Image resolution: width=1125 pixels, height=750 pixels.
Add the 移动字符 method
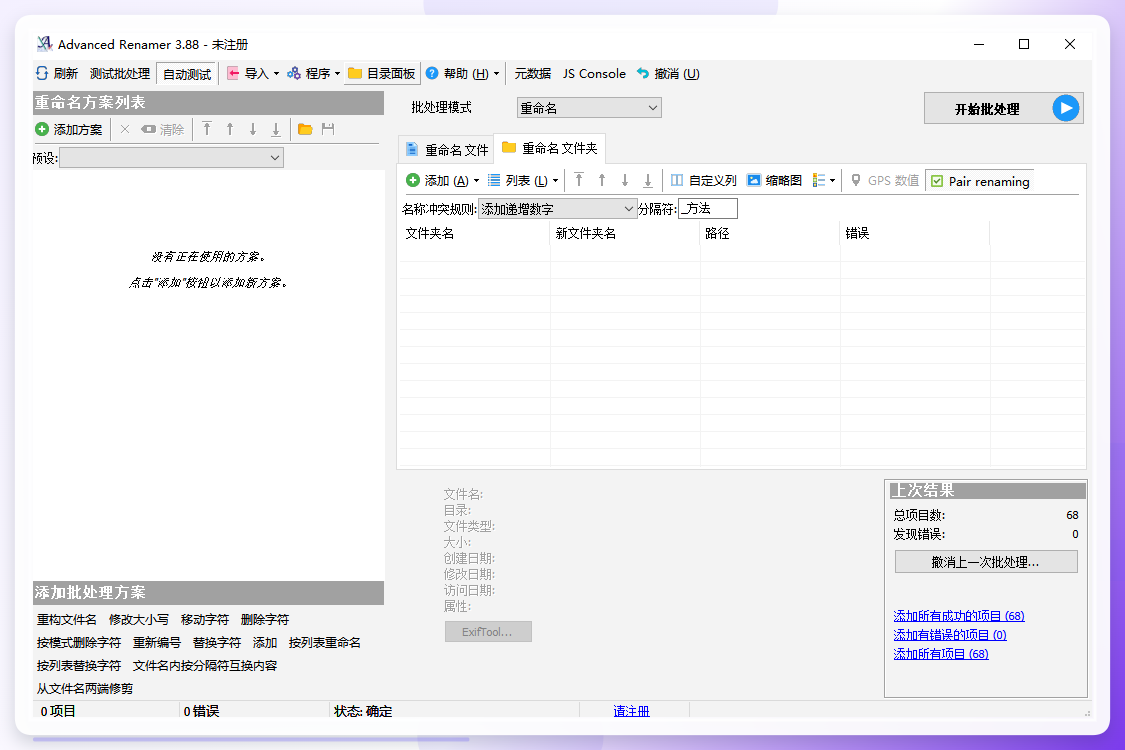pyautogui.click(x=204, y=619)
